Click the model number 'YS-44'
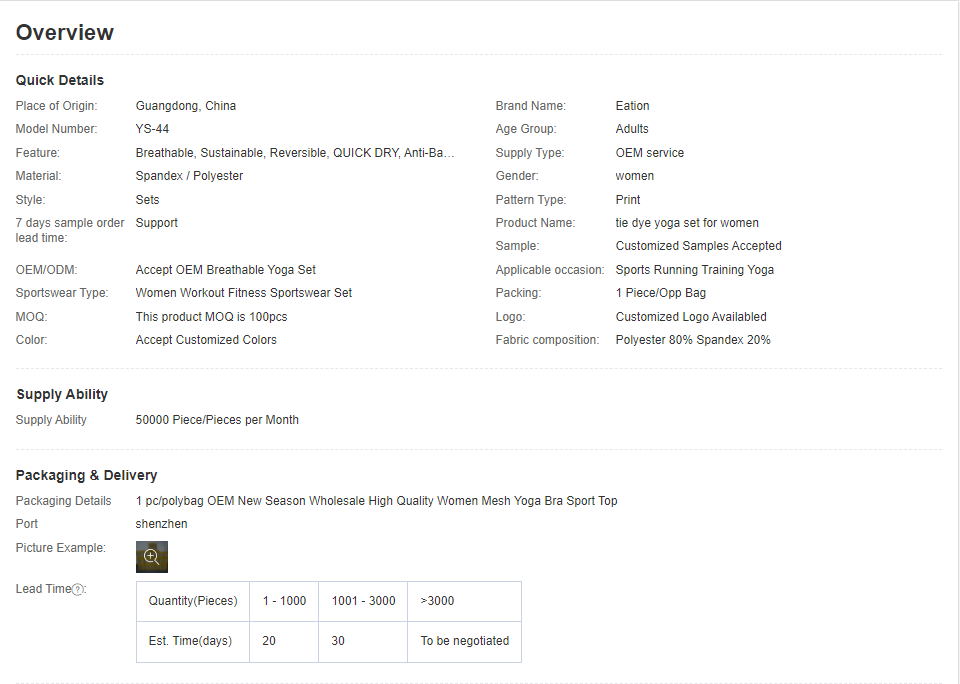960x684 pixels. click(x=152, y=129)
